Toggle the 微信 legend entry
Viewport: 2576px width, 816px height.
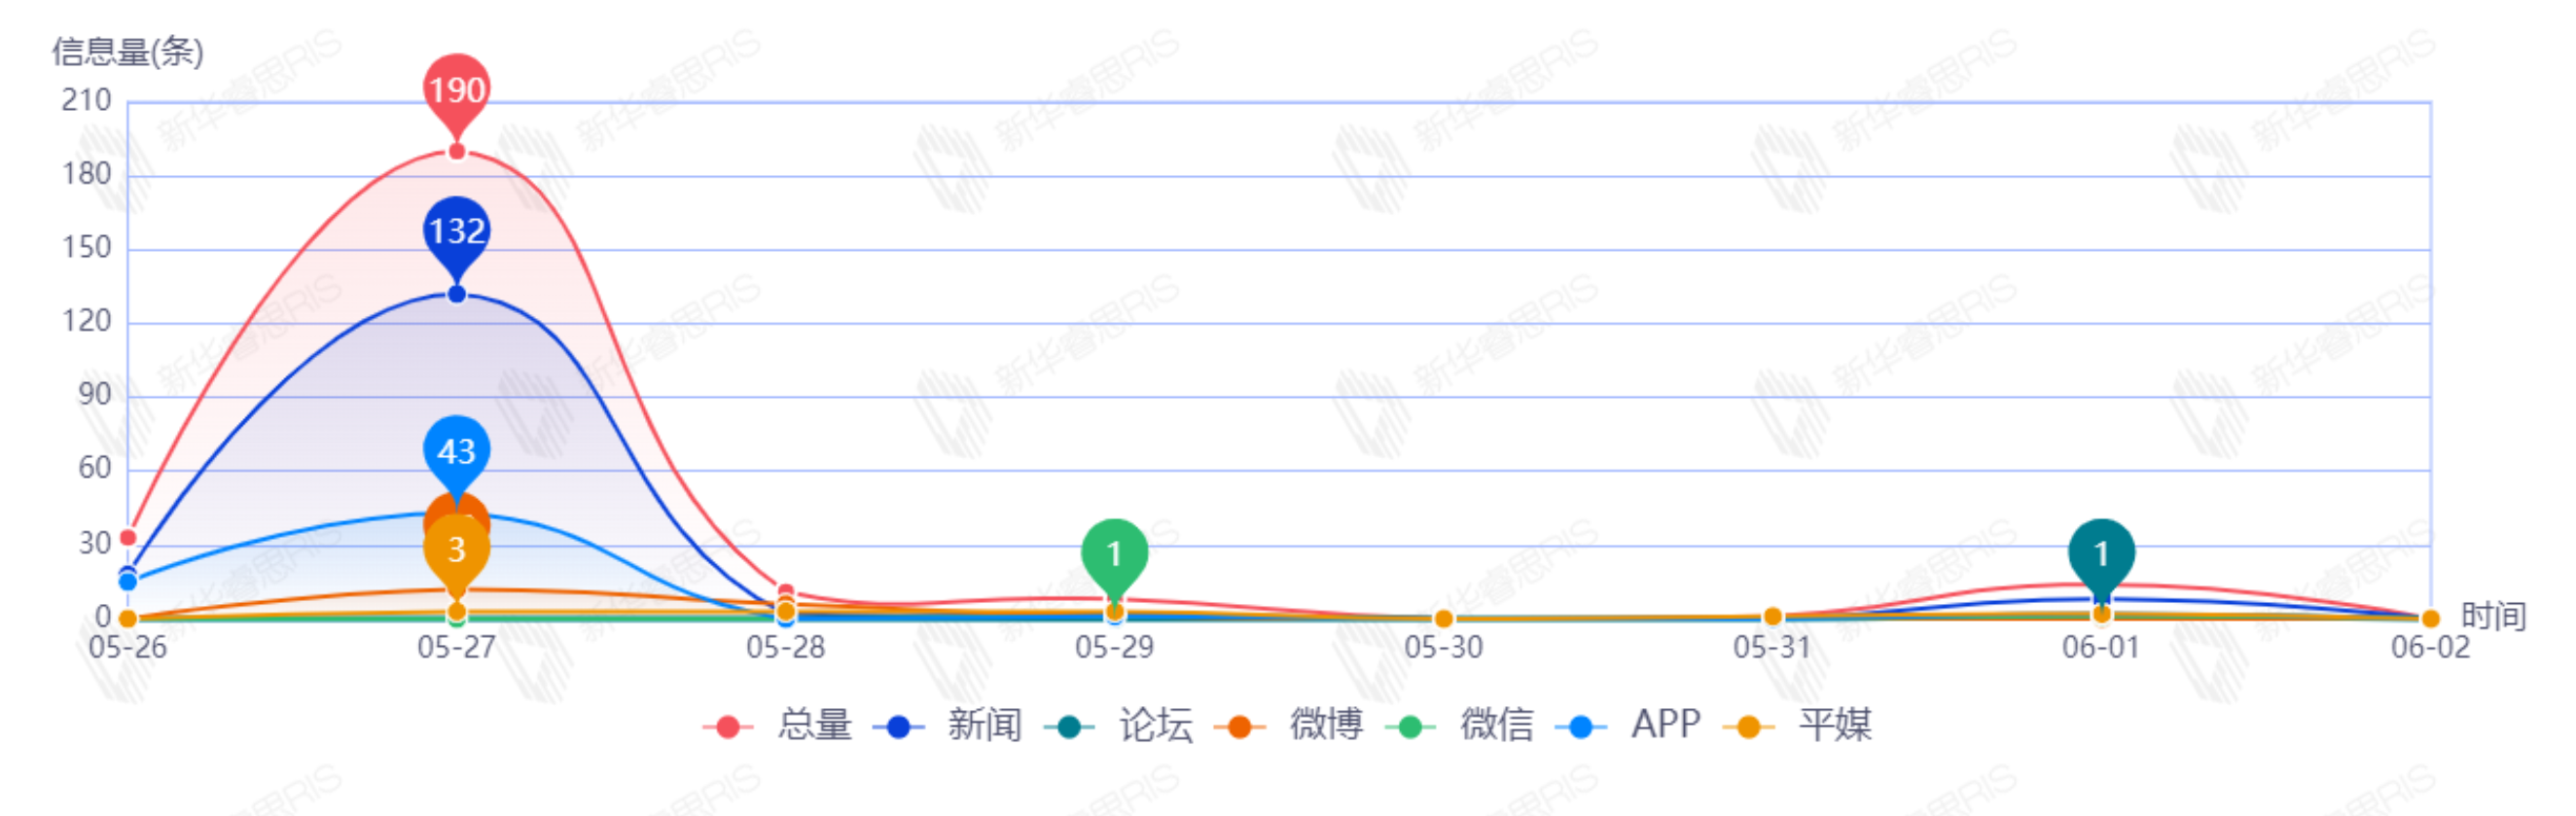(x=1459, y=725)
